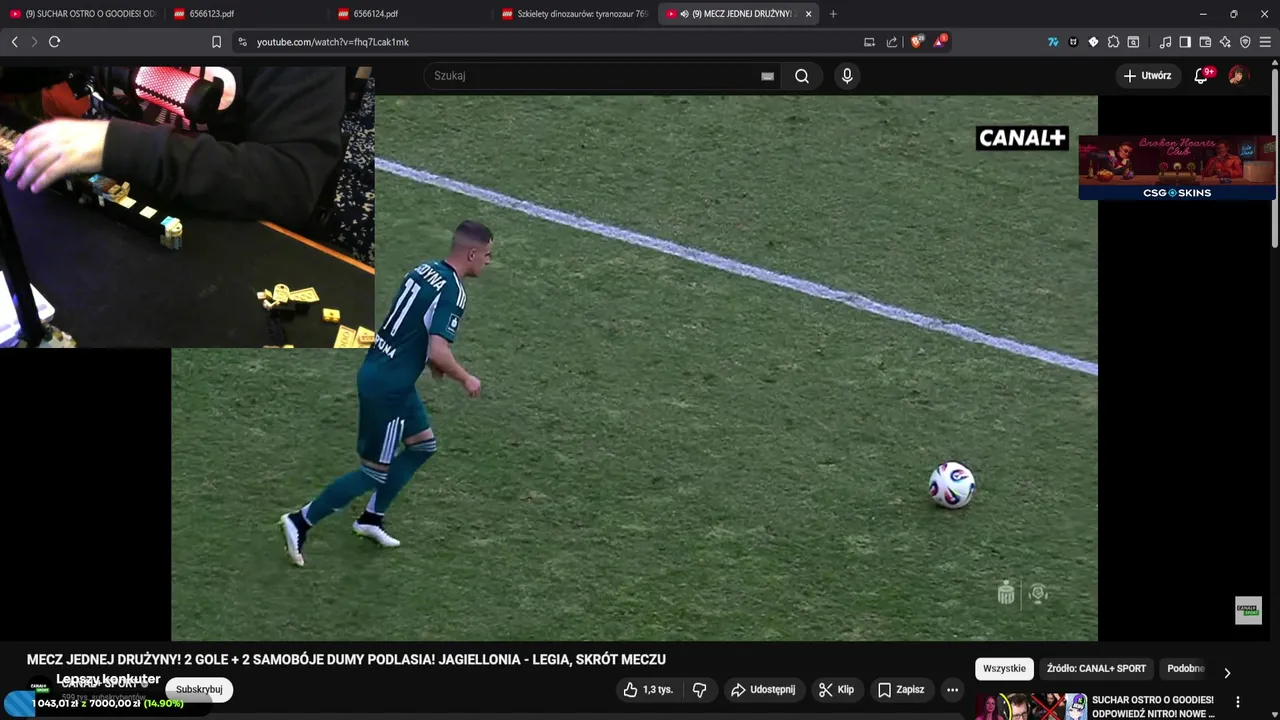The width and height of the screenshot is (1280, 720).
Task: Click the Utwórz create button
Action: pyautogui.click(x=1148, y=76)
